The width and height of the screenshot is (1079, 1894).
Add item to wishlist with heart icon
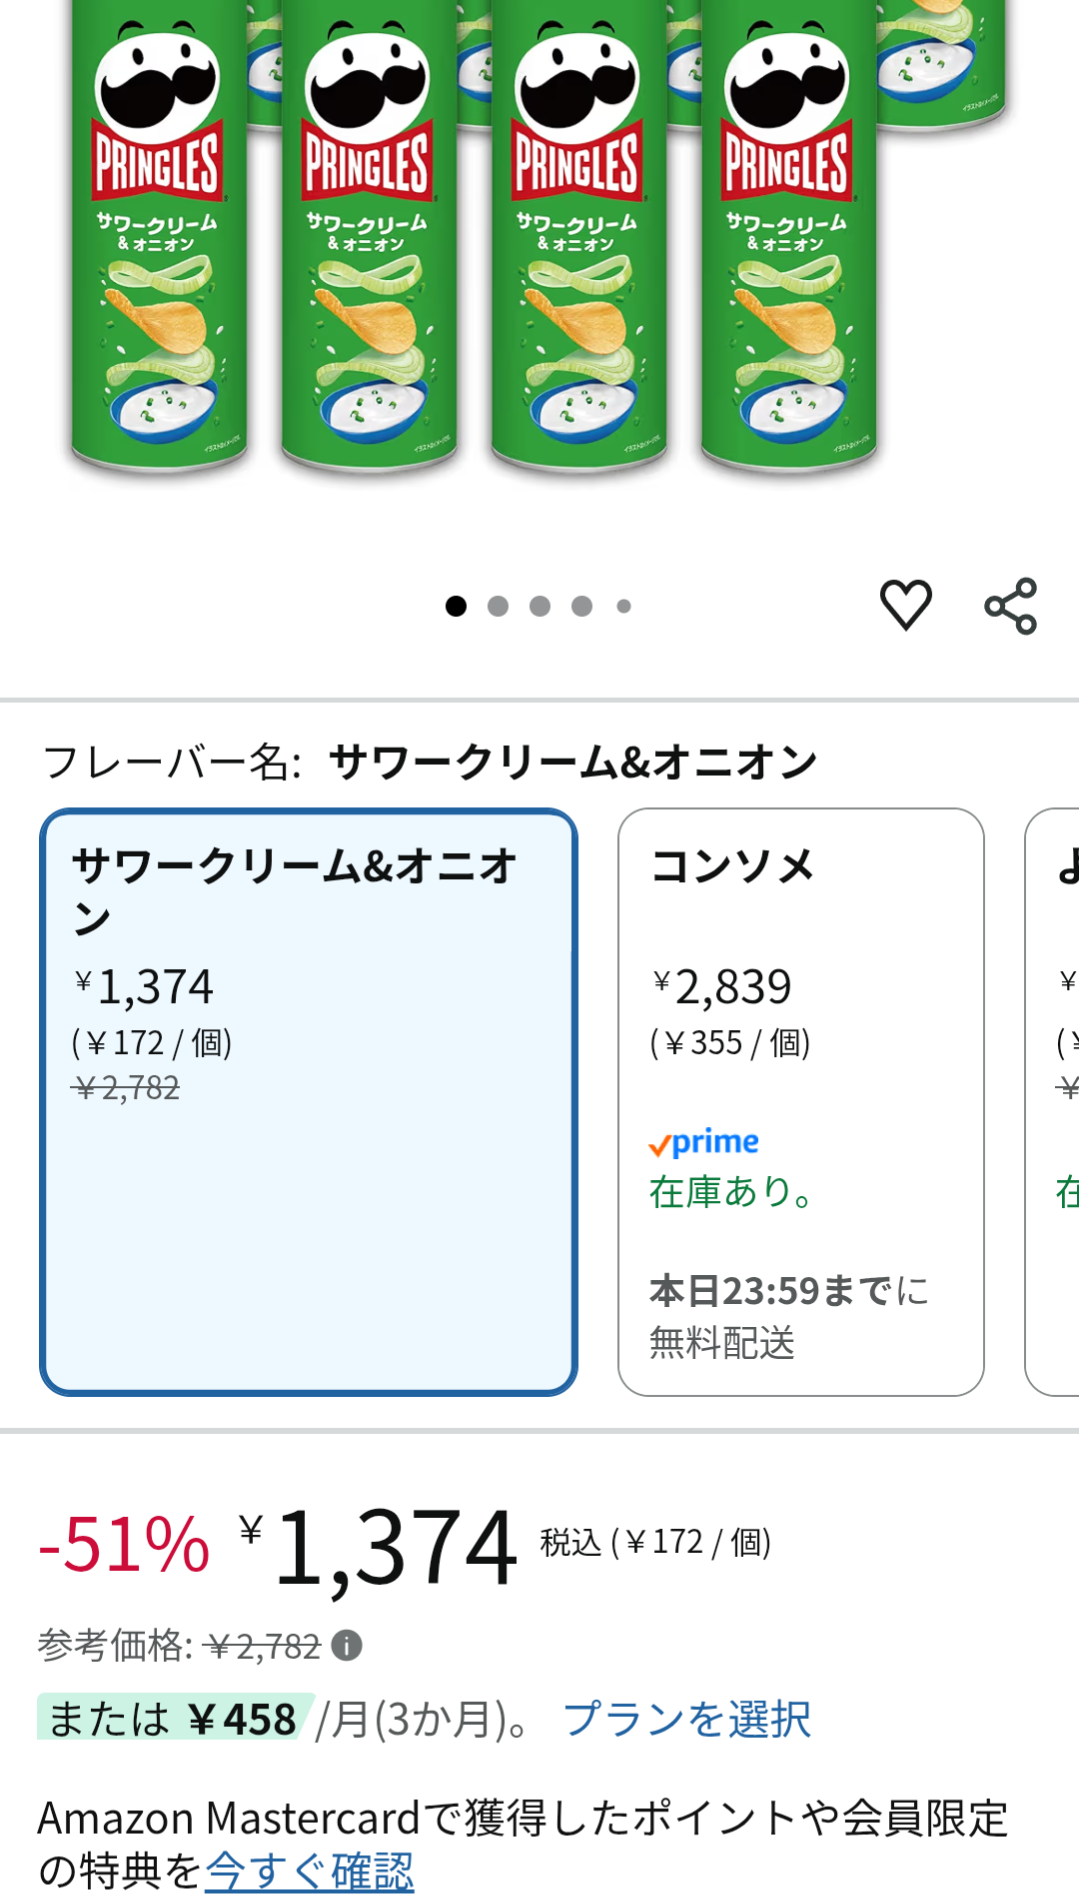(905, 605)
